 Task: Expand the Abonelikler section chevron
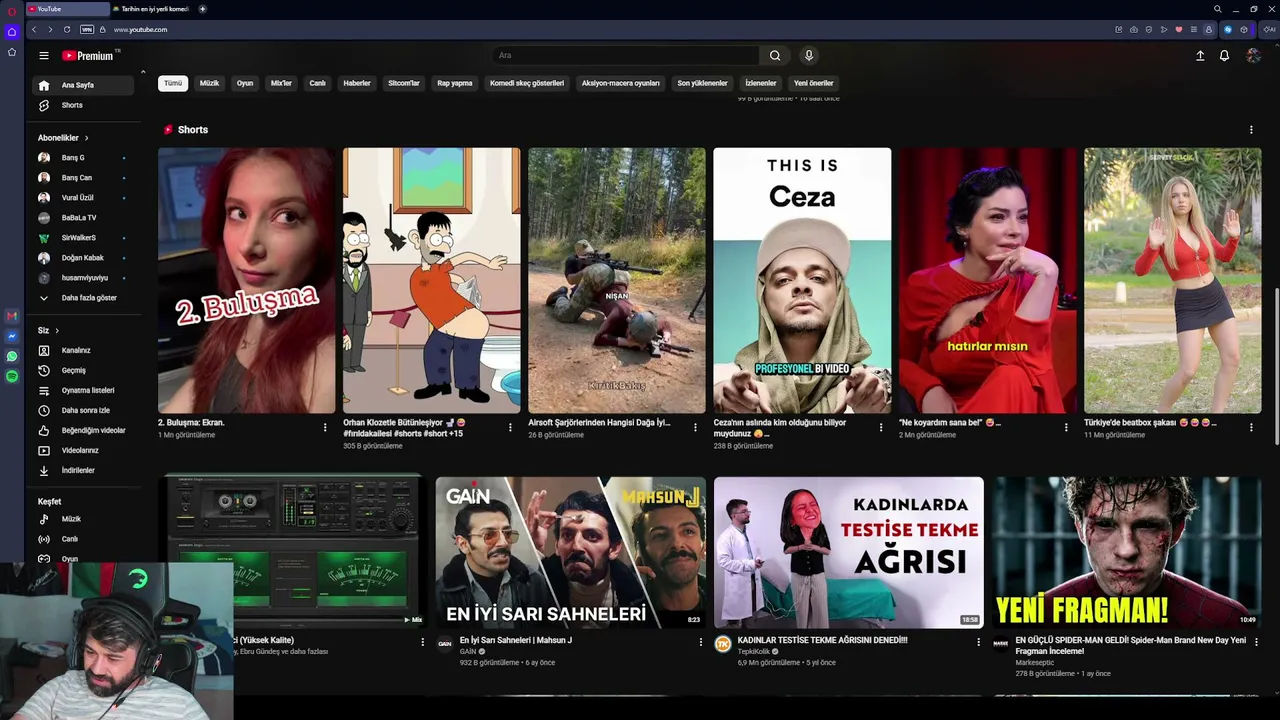[x=87, y=138]
